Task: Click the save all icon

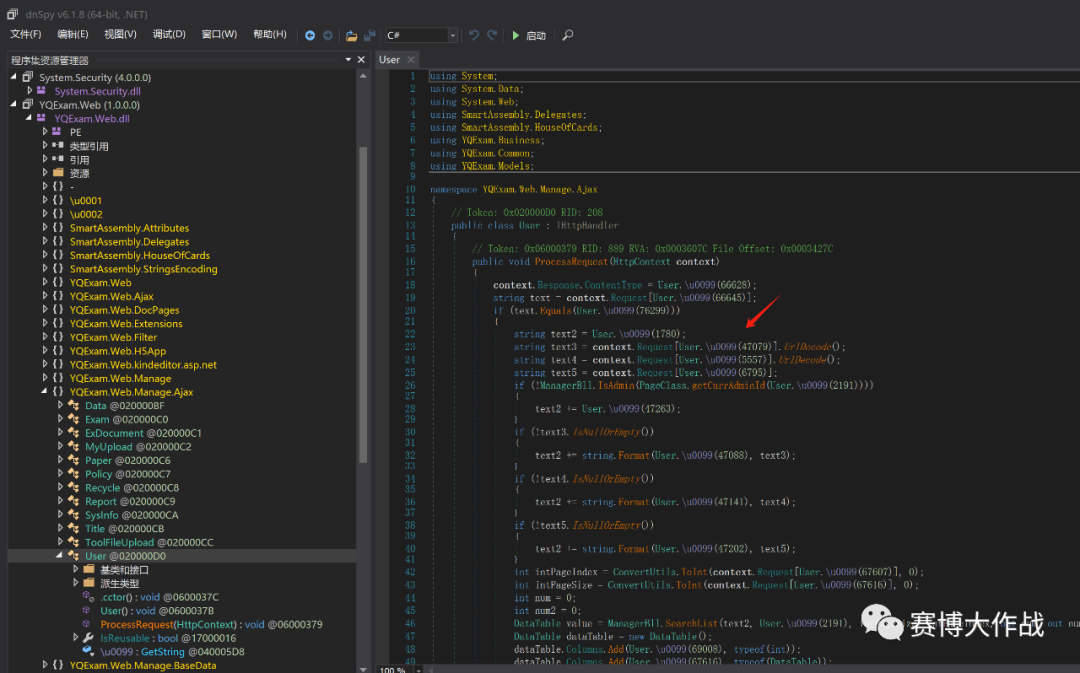Action: [x=370, y=35]
